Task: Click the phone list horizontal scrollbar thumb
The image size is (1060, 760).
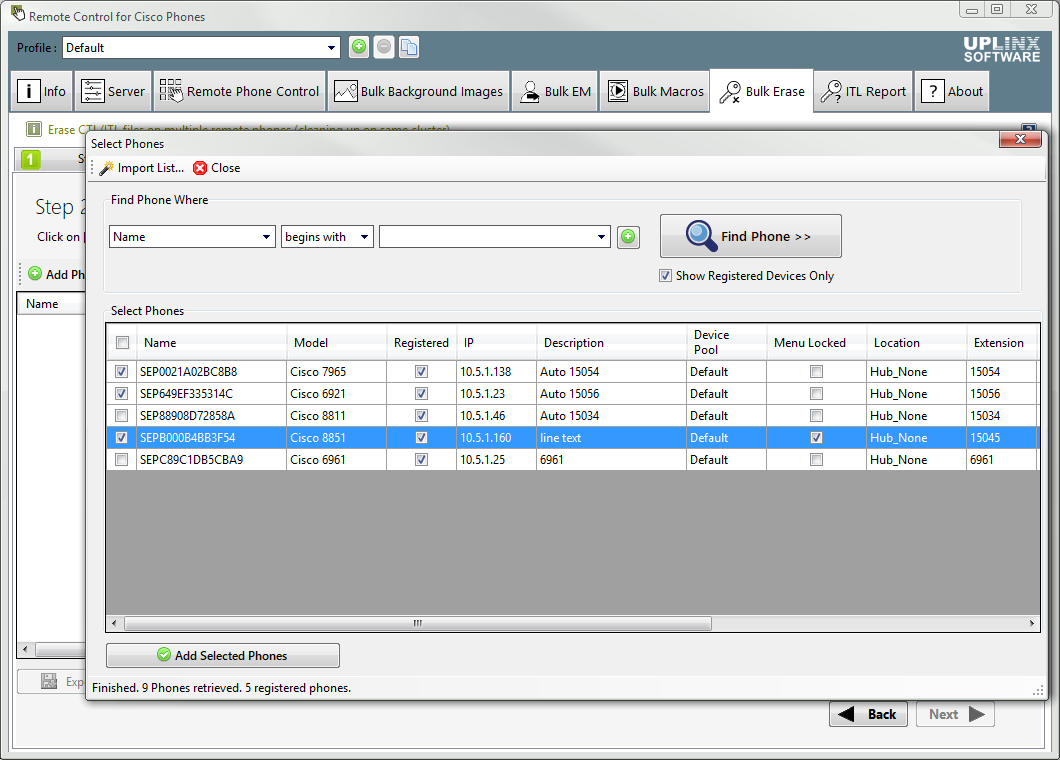Action: pyautogui.click(x=418, y=623)
